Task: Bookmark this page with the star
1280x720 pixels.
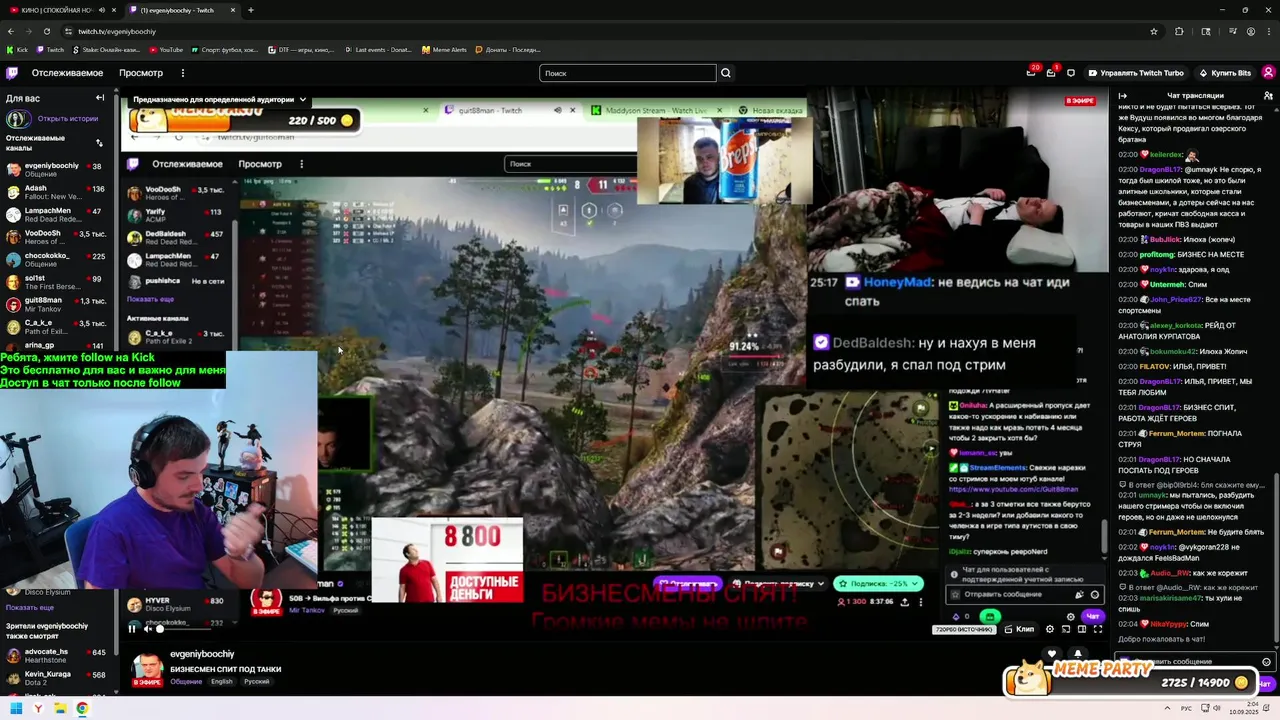Action: 1154,31
